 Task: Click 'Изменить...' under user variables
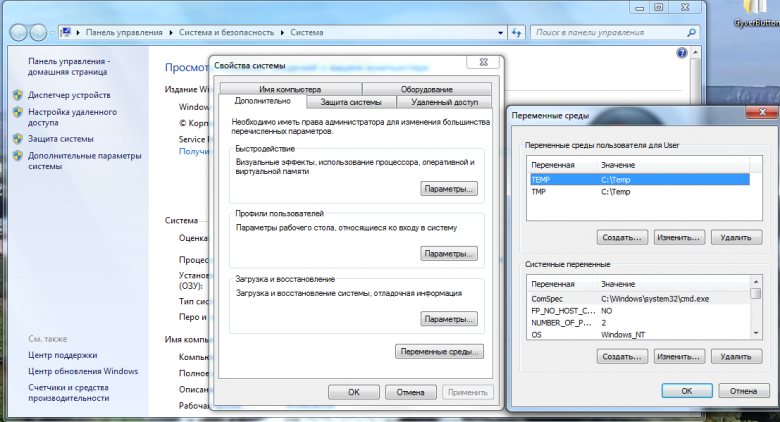coord(679,237)
